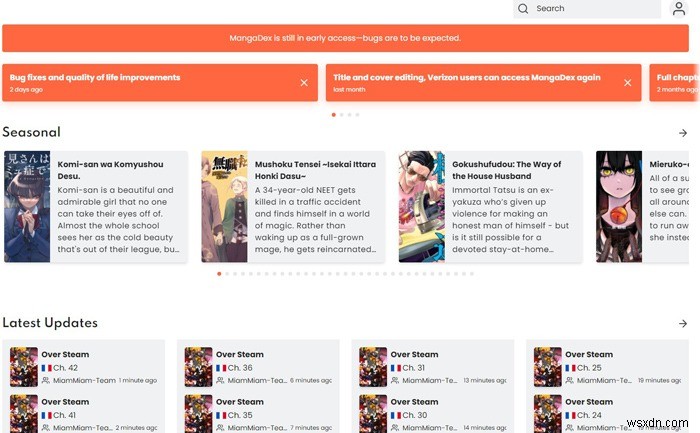Open Over Steam Ch. 24 entry
Viewport: 700px width, 433px height.
point(607,413)
